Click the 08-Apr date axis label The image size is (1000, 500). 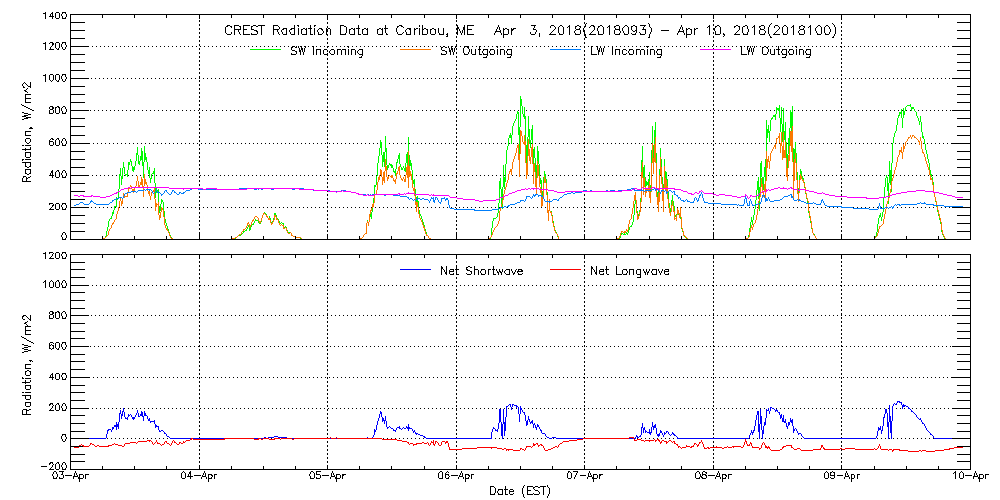[713, 477]
